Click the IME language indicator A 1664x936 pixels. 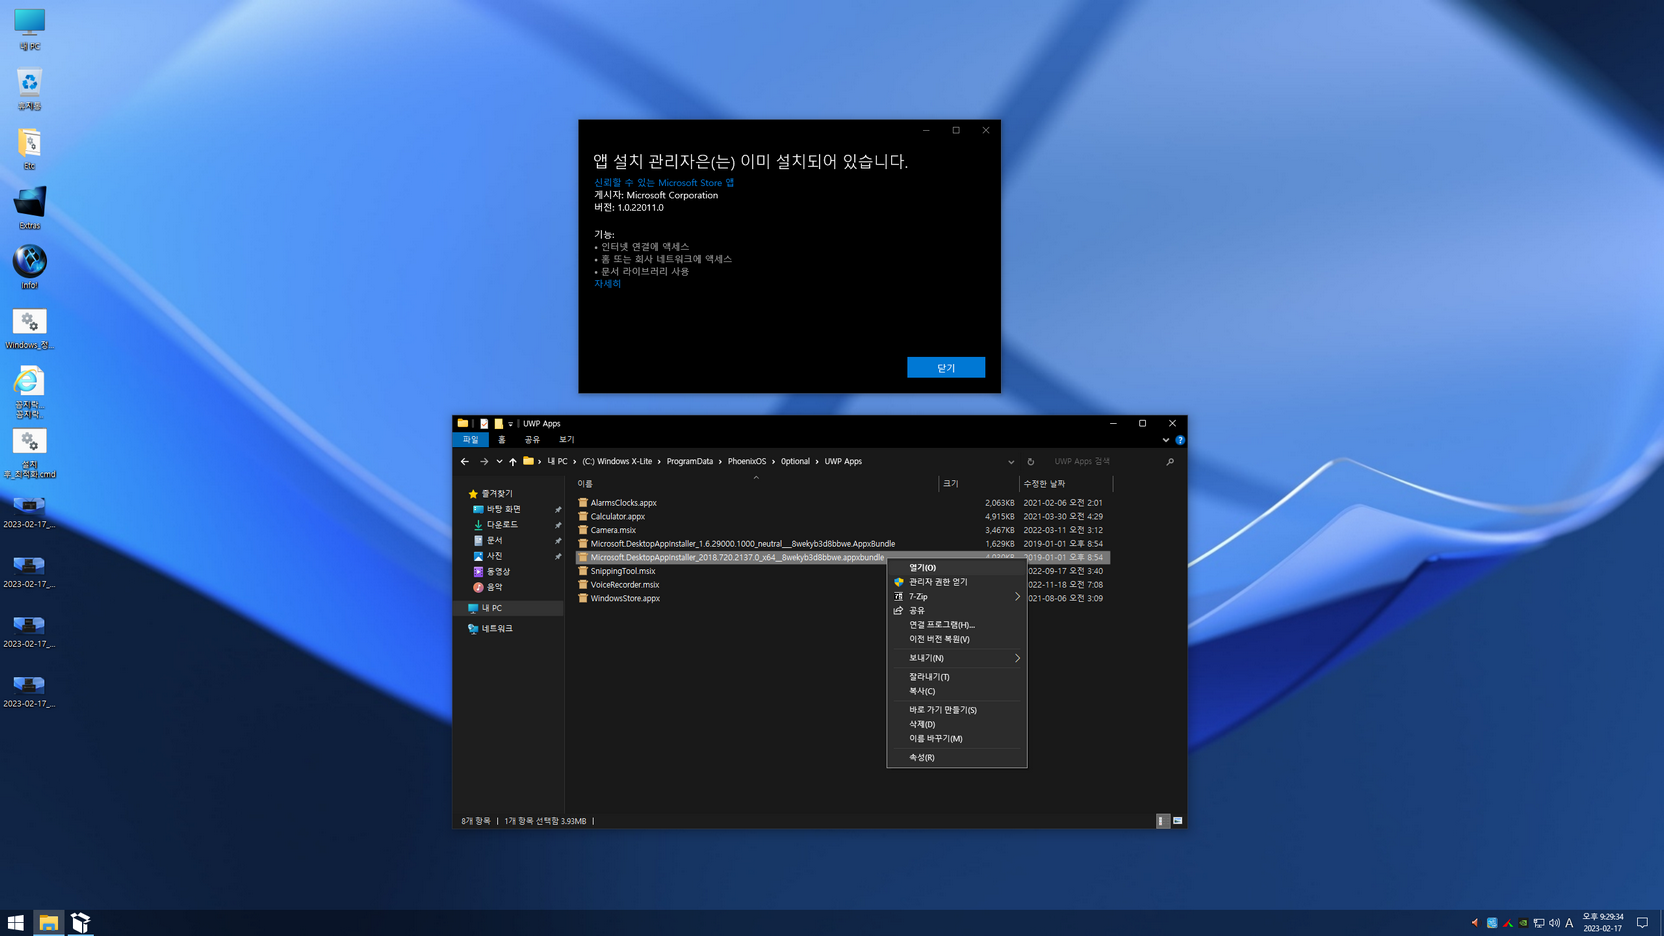click(x=1569, y=923)
